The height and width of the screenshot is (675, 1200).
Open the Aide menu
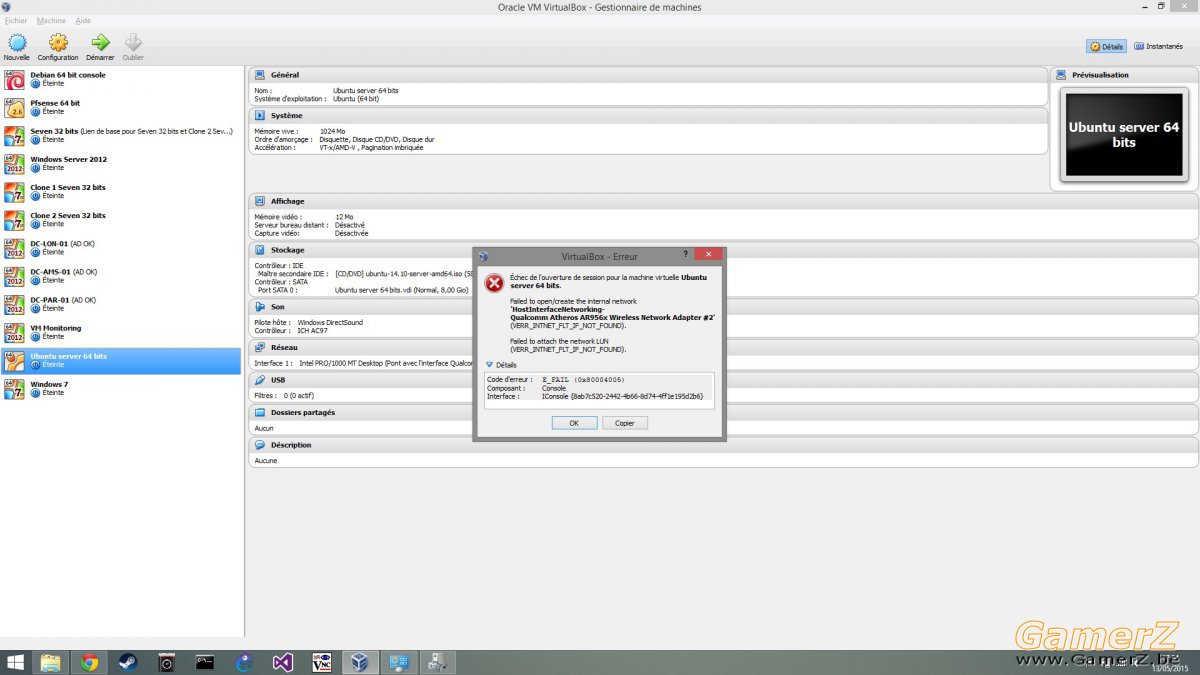click(83, 20)
